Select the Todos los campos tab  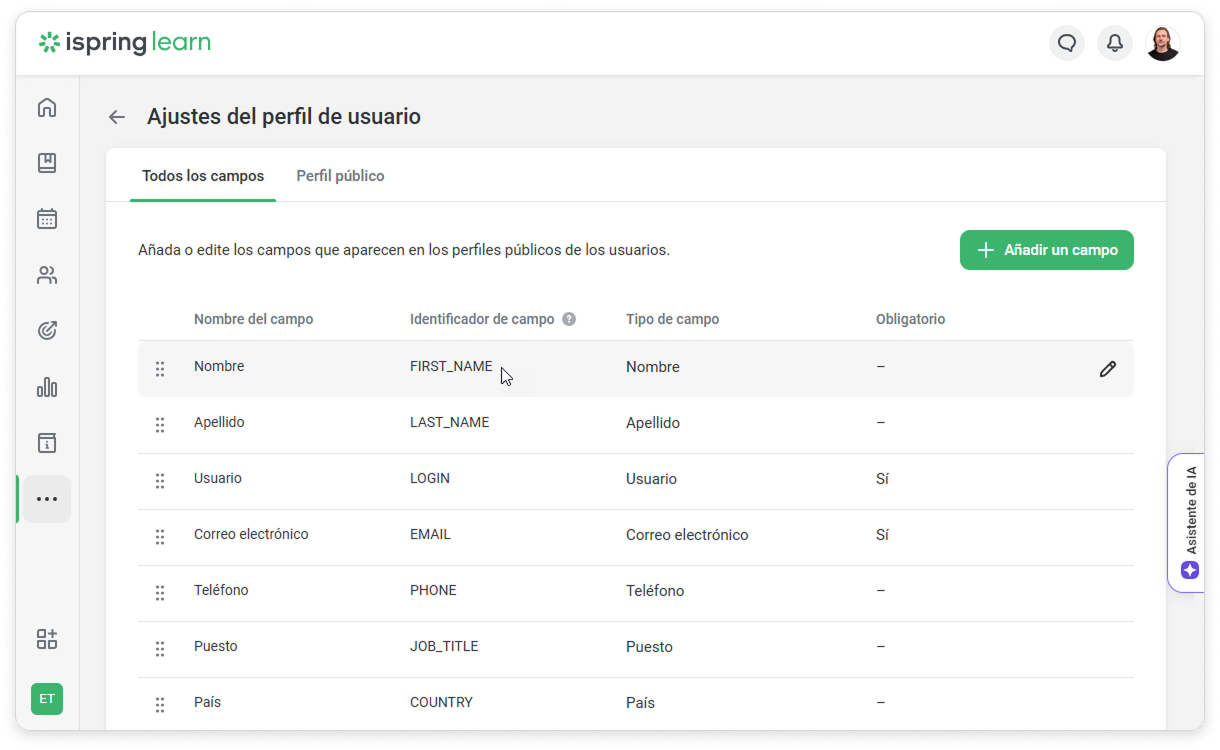tap(203, 176)
